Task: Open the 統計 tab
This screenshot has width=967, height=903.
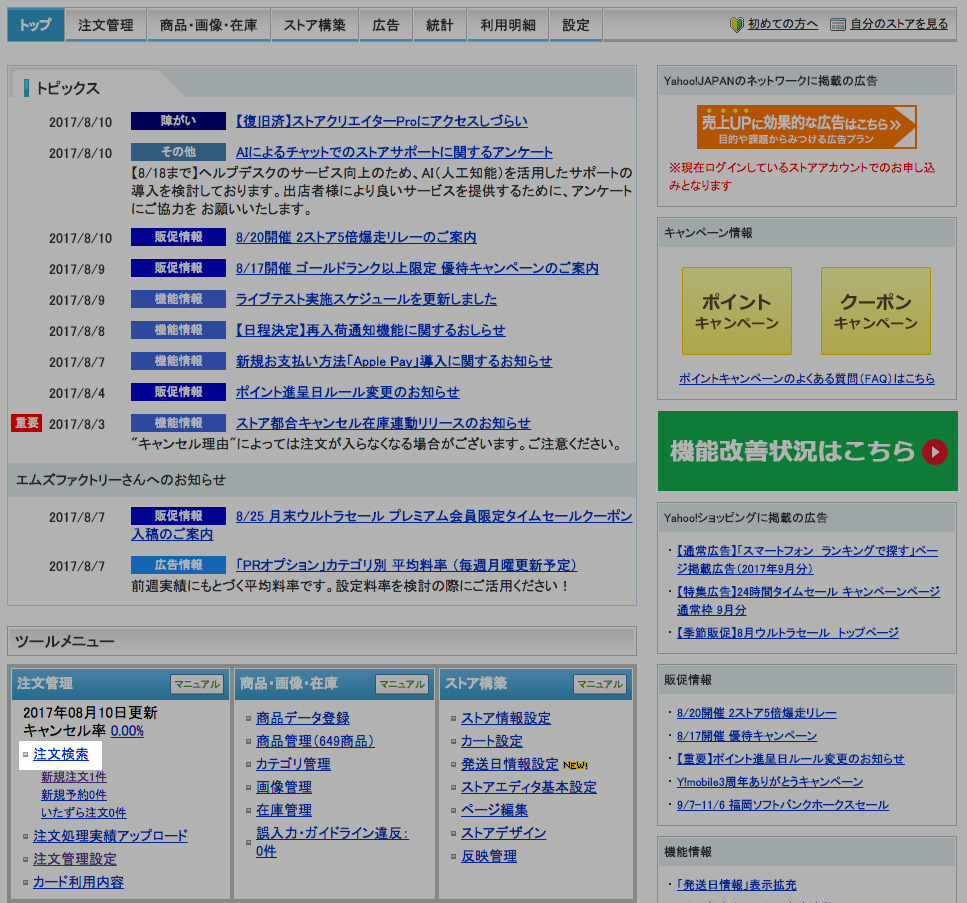Action: click(x=440, y=25)
